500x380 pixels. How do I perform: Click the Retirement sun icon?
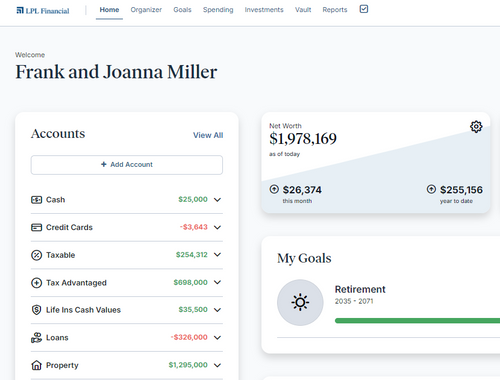pyautogui.click(x=300, y=302)
